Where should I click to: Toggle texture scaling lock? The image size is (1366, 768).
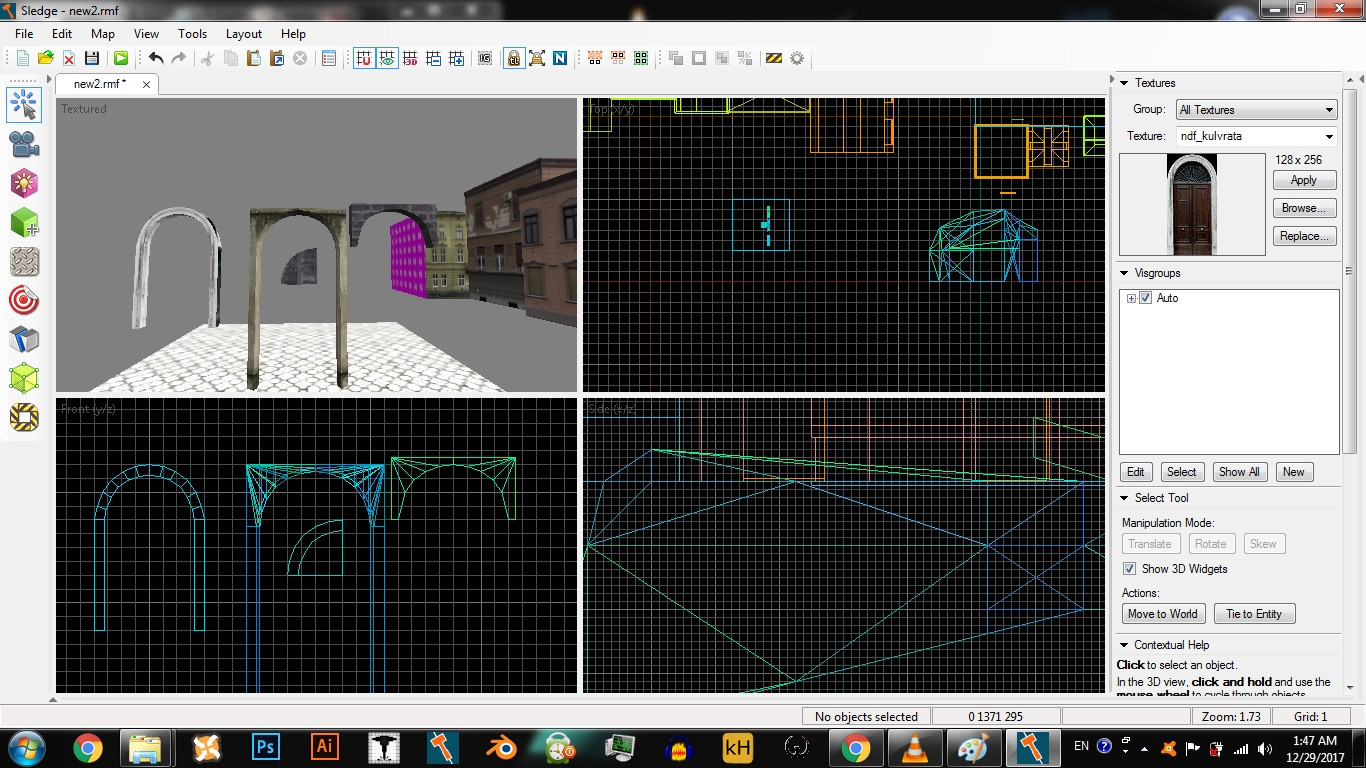(x=537, y=59)
